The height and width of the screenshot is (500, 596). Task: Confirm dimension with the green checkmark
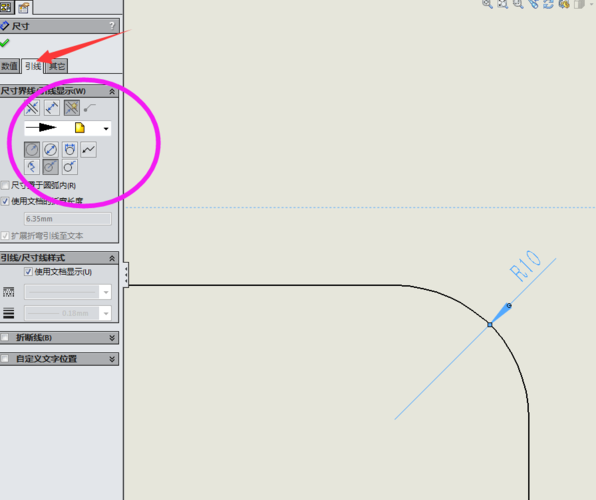click(5, 43)
